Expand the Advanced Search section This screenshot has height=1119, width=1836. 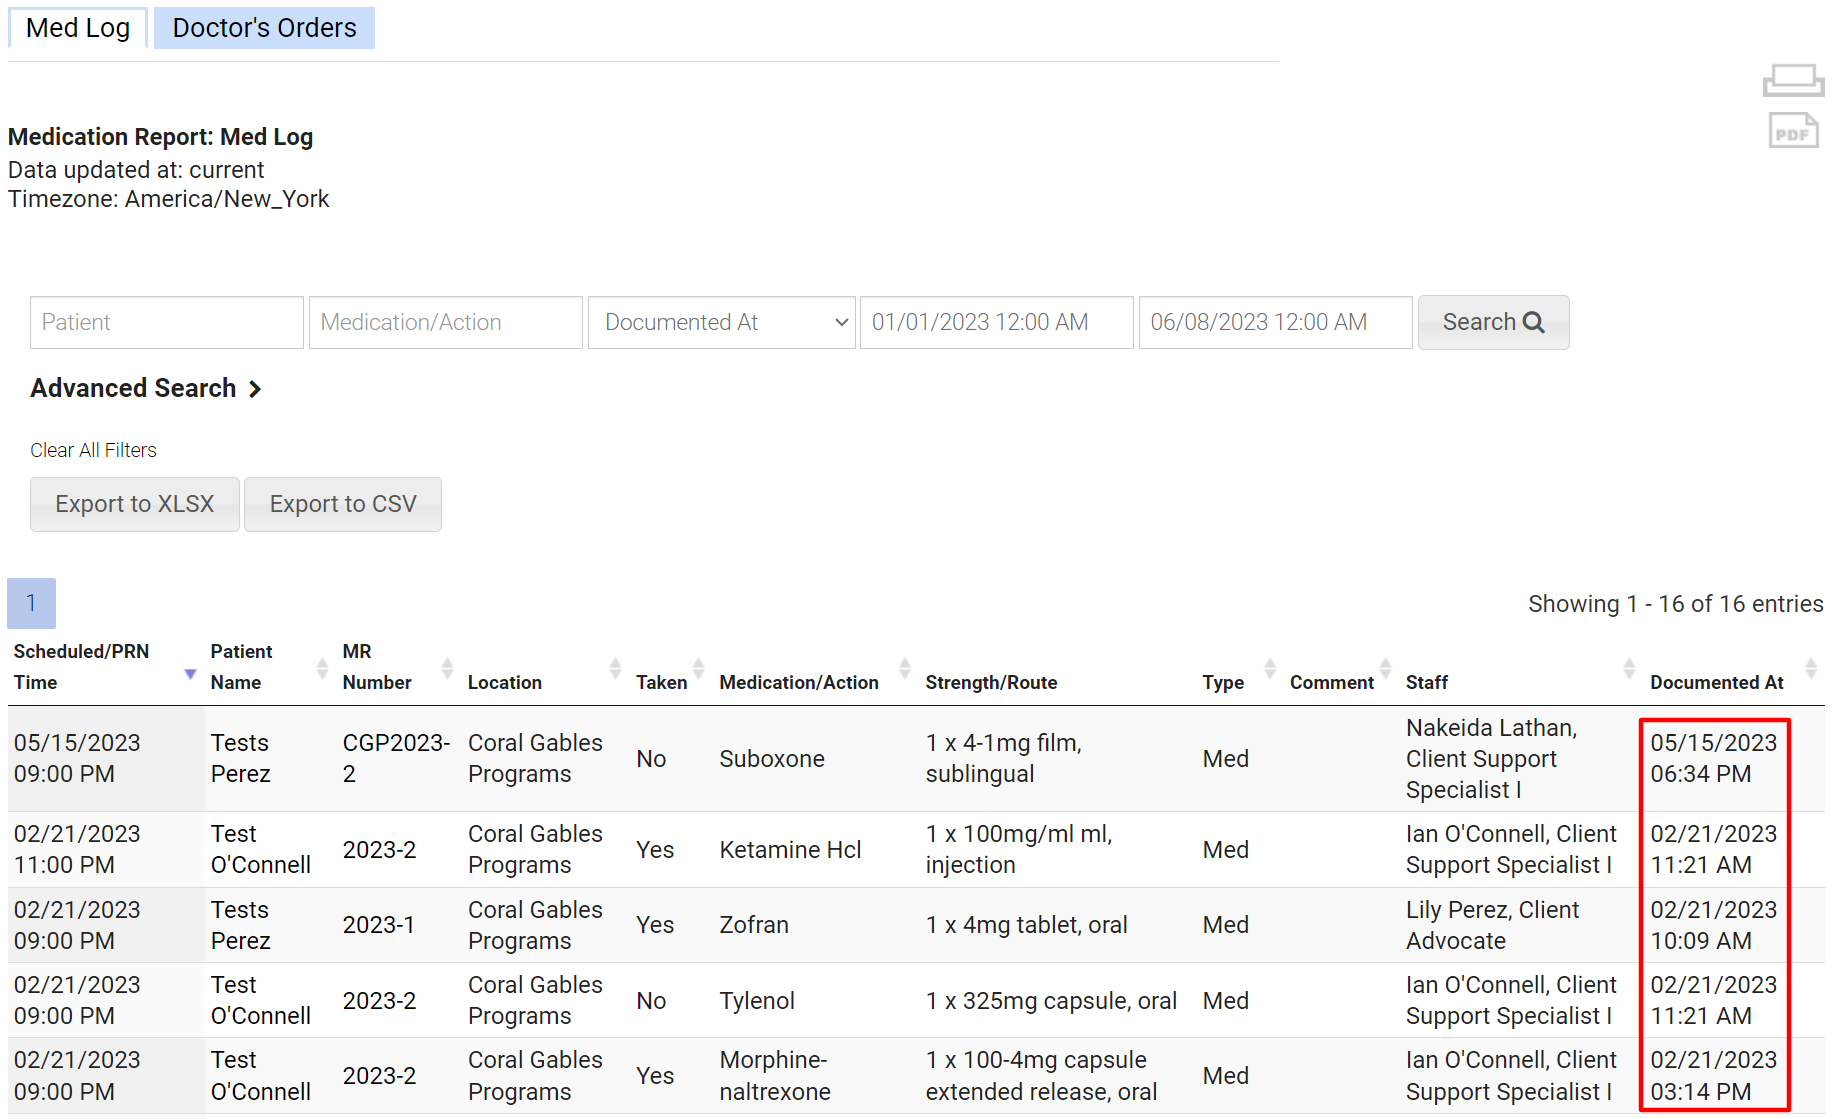146,388
